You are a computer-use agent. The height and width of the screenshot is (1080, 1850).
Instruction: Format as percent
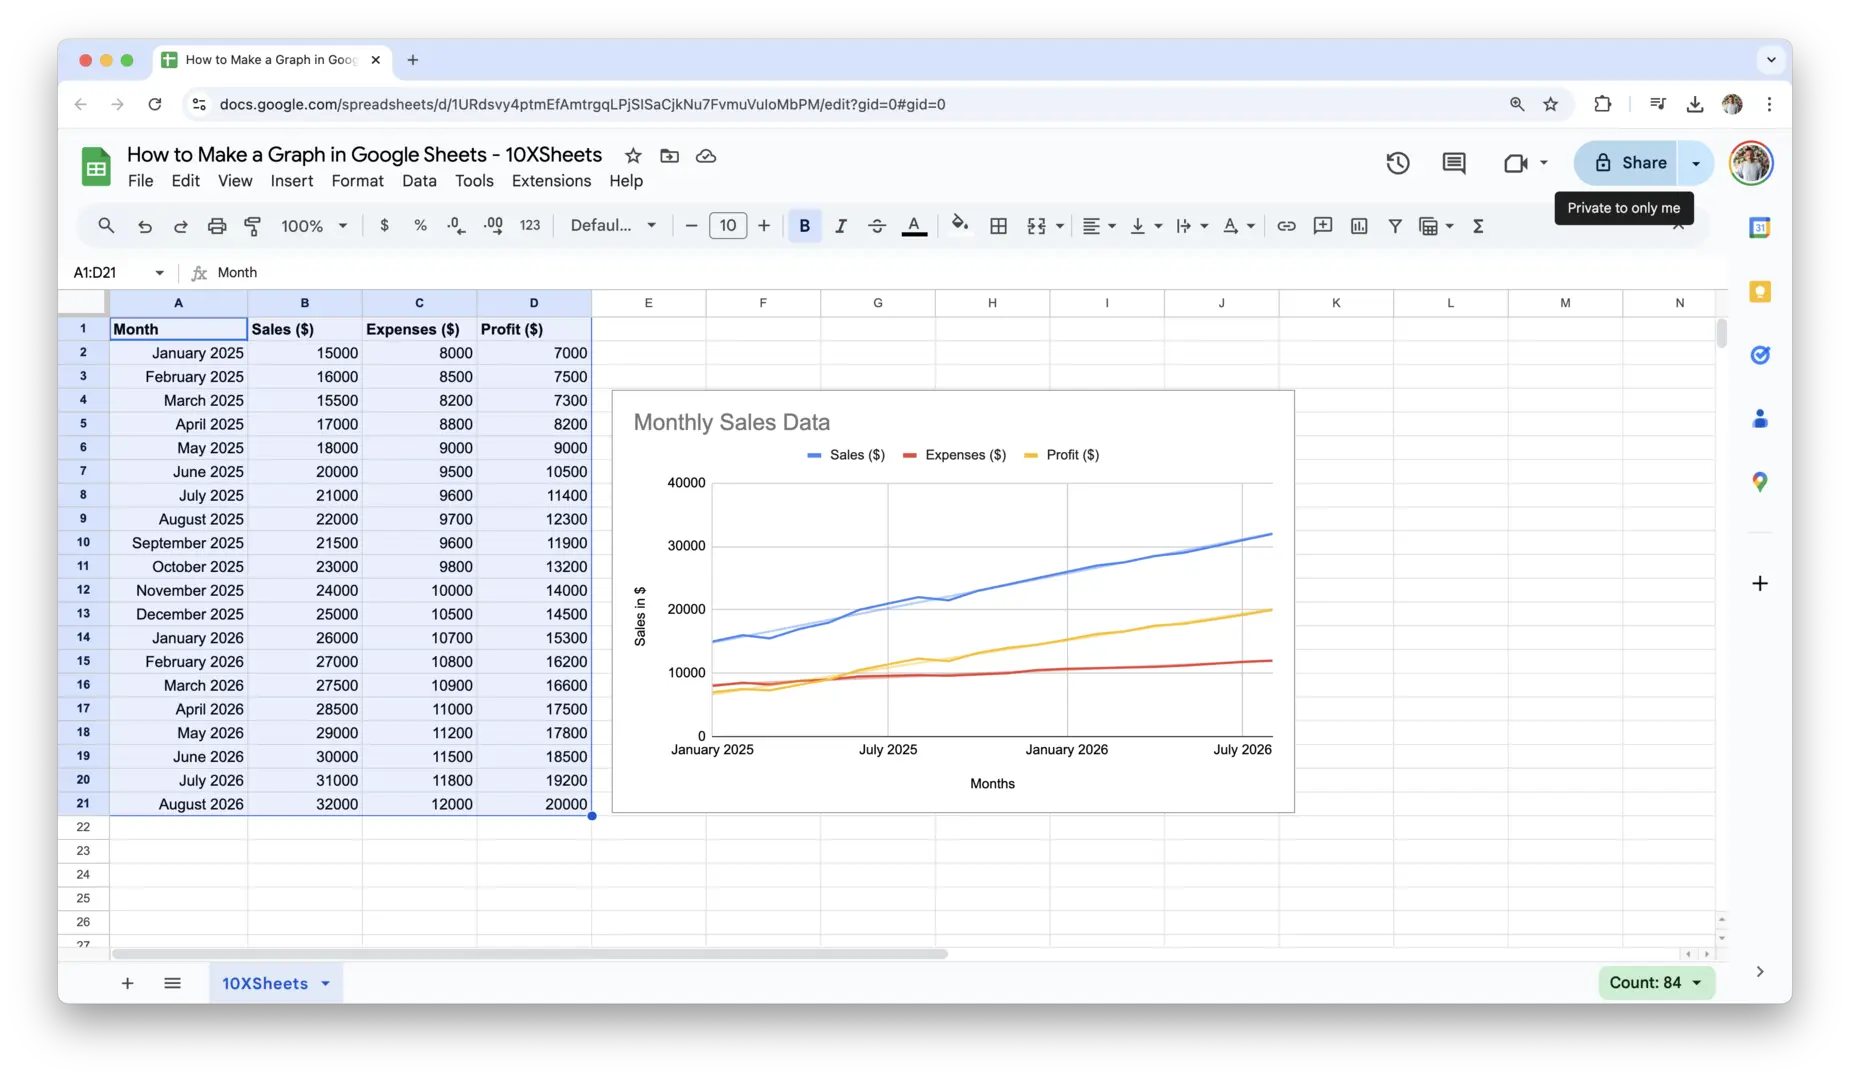(x=420, y=226)
